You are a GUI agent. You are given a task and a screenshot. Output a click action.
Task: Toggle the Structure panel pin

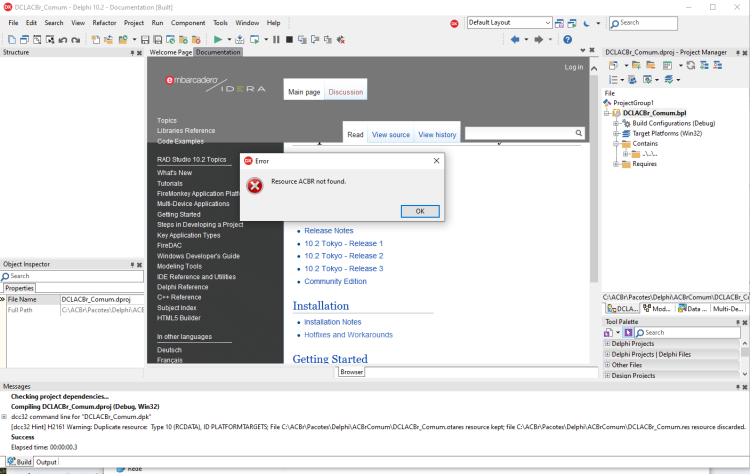click(132, 53)
